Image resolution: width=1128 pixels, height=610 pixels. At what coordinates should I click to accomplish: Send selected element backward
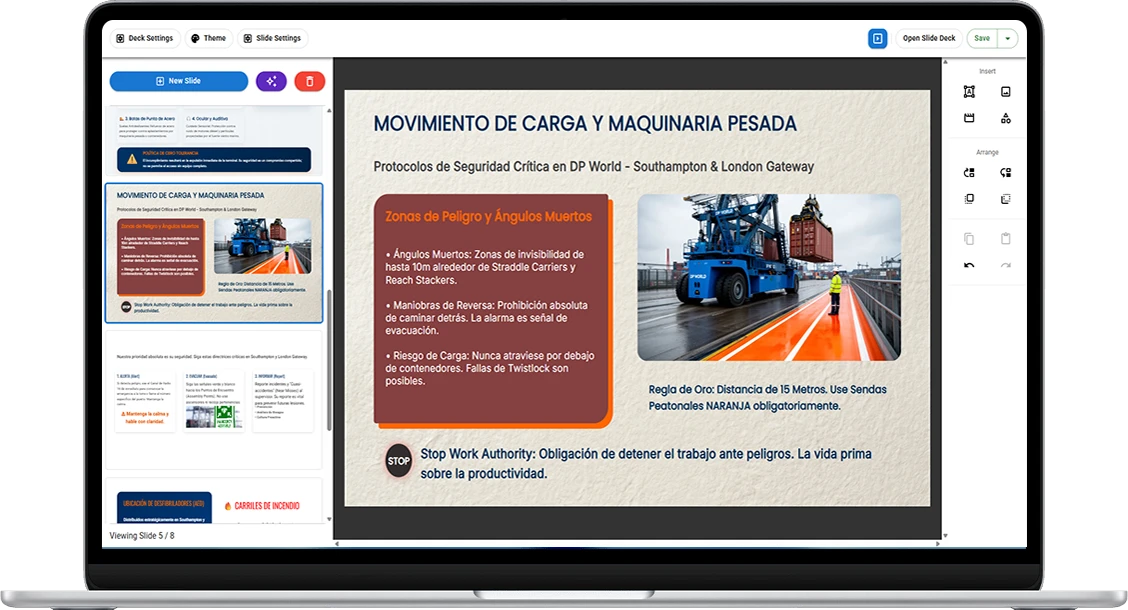(1006, 173)
